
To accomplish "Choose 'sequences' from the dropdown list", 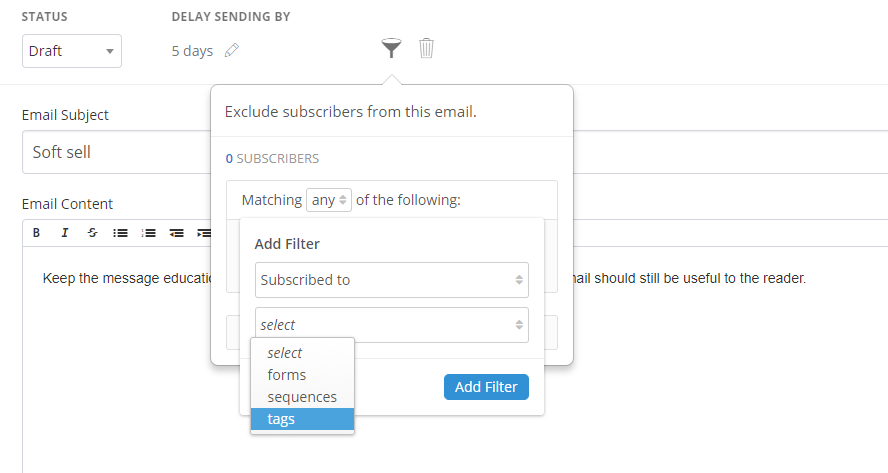I will coord(302,397).
